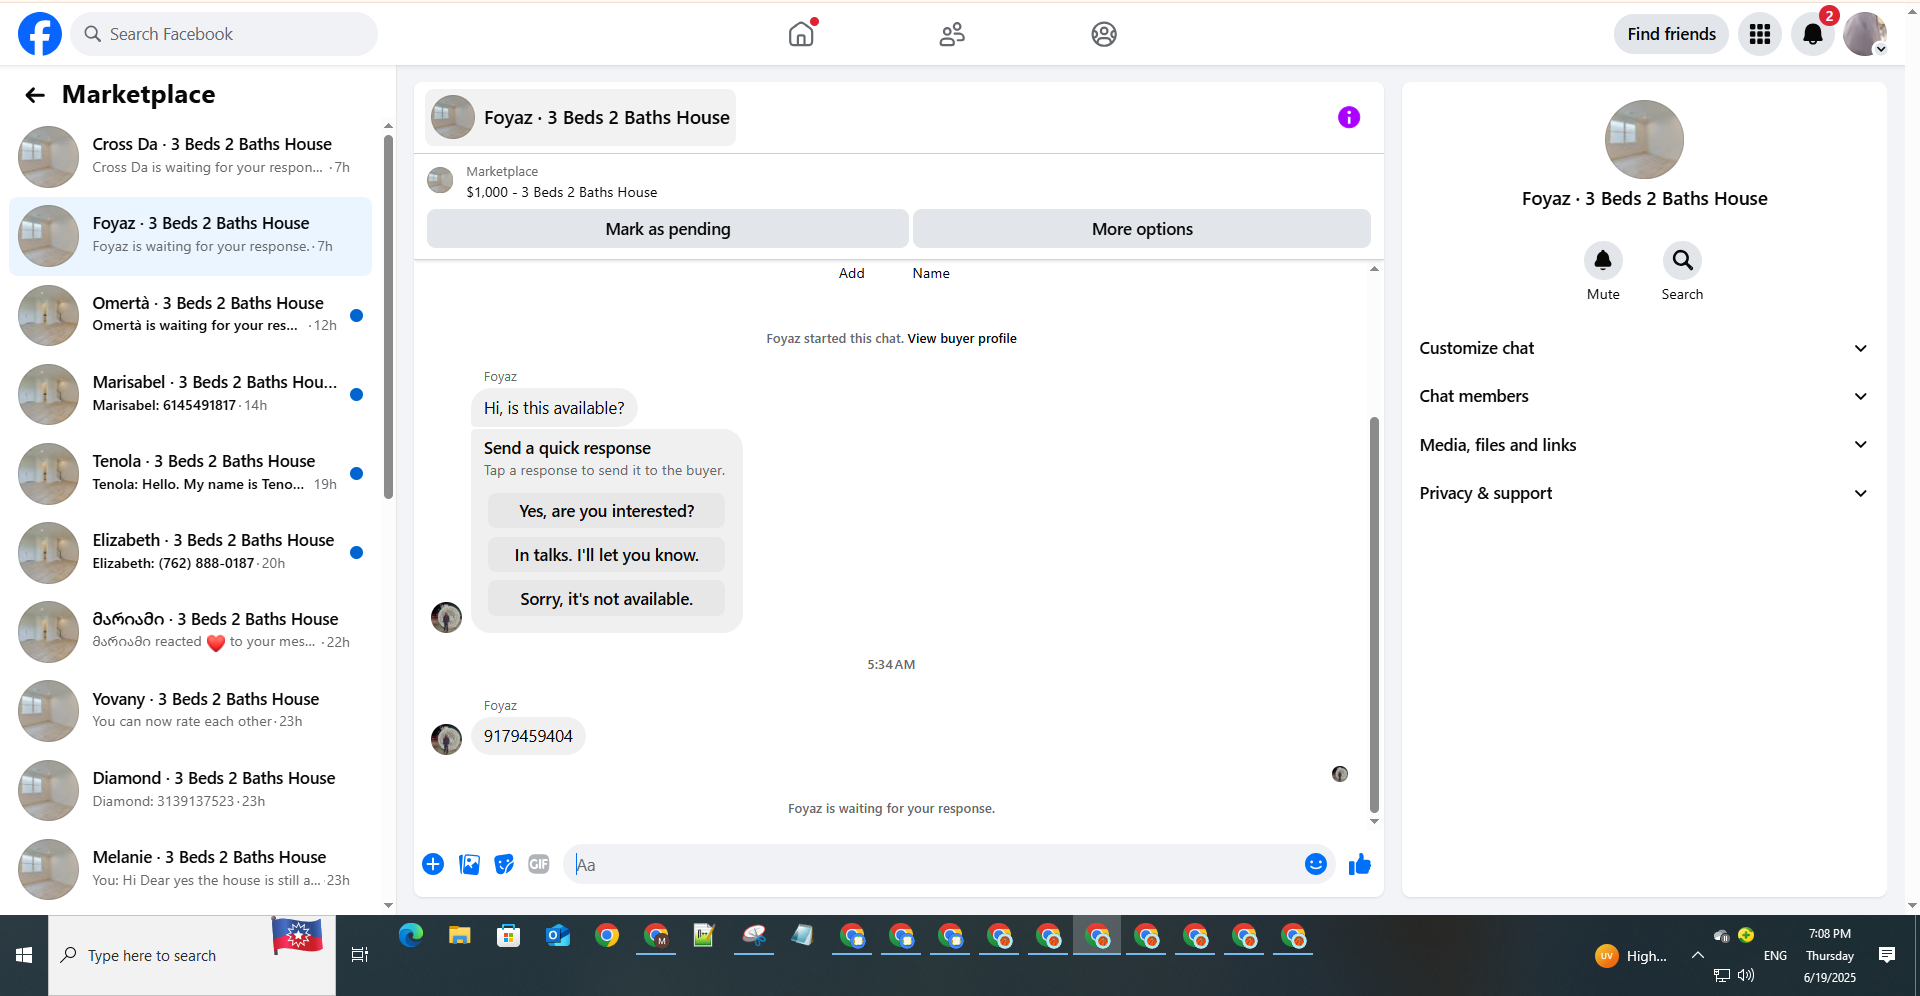
Task: Open the Facebook home logo
Action: click(x=40, y=34)
